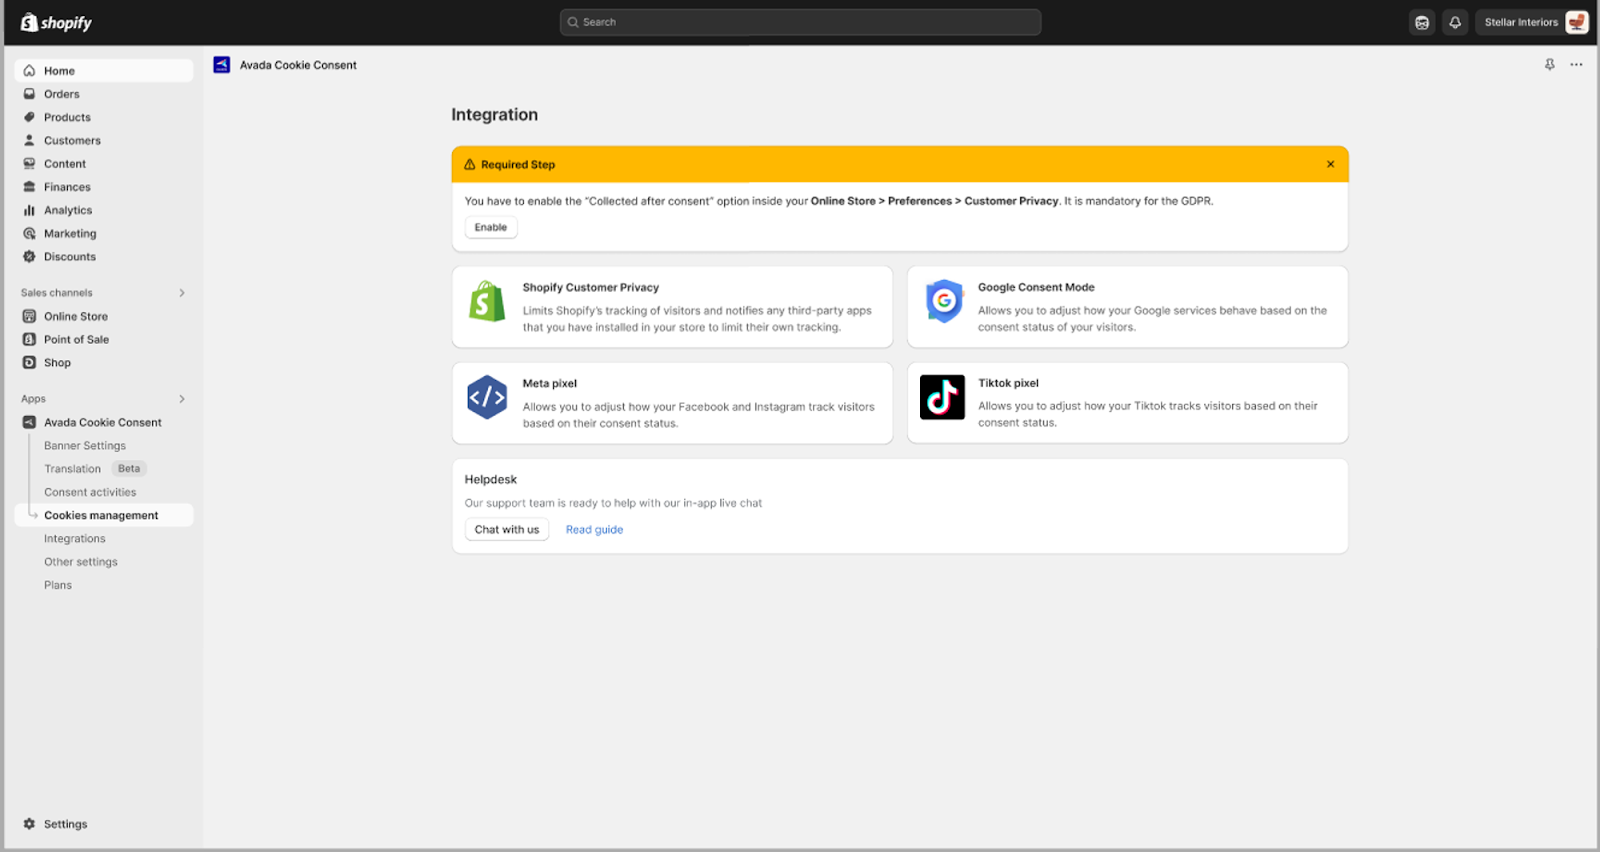Dismiss the Required Step banner

coord(1330,164)
